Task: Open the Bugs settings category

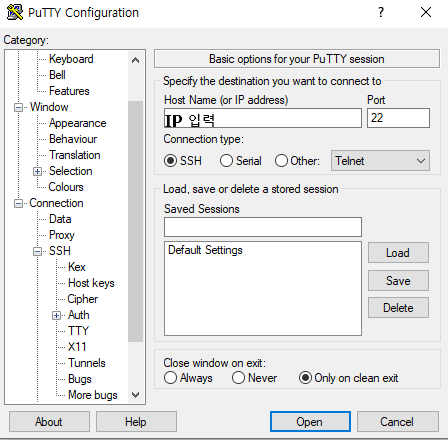Action: [80, 379]
